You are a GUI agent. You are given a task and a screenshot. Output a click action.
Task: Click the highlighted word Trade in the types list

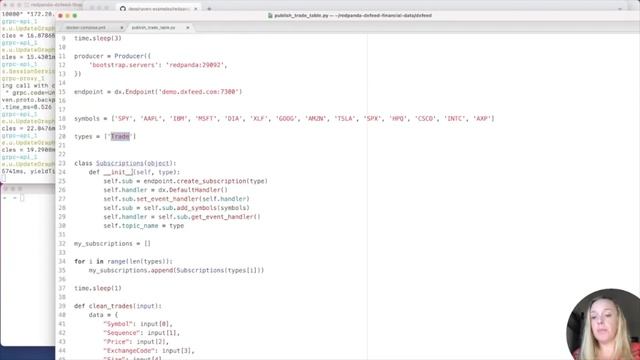[x=120, y=136]
